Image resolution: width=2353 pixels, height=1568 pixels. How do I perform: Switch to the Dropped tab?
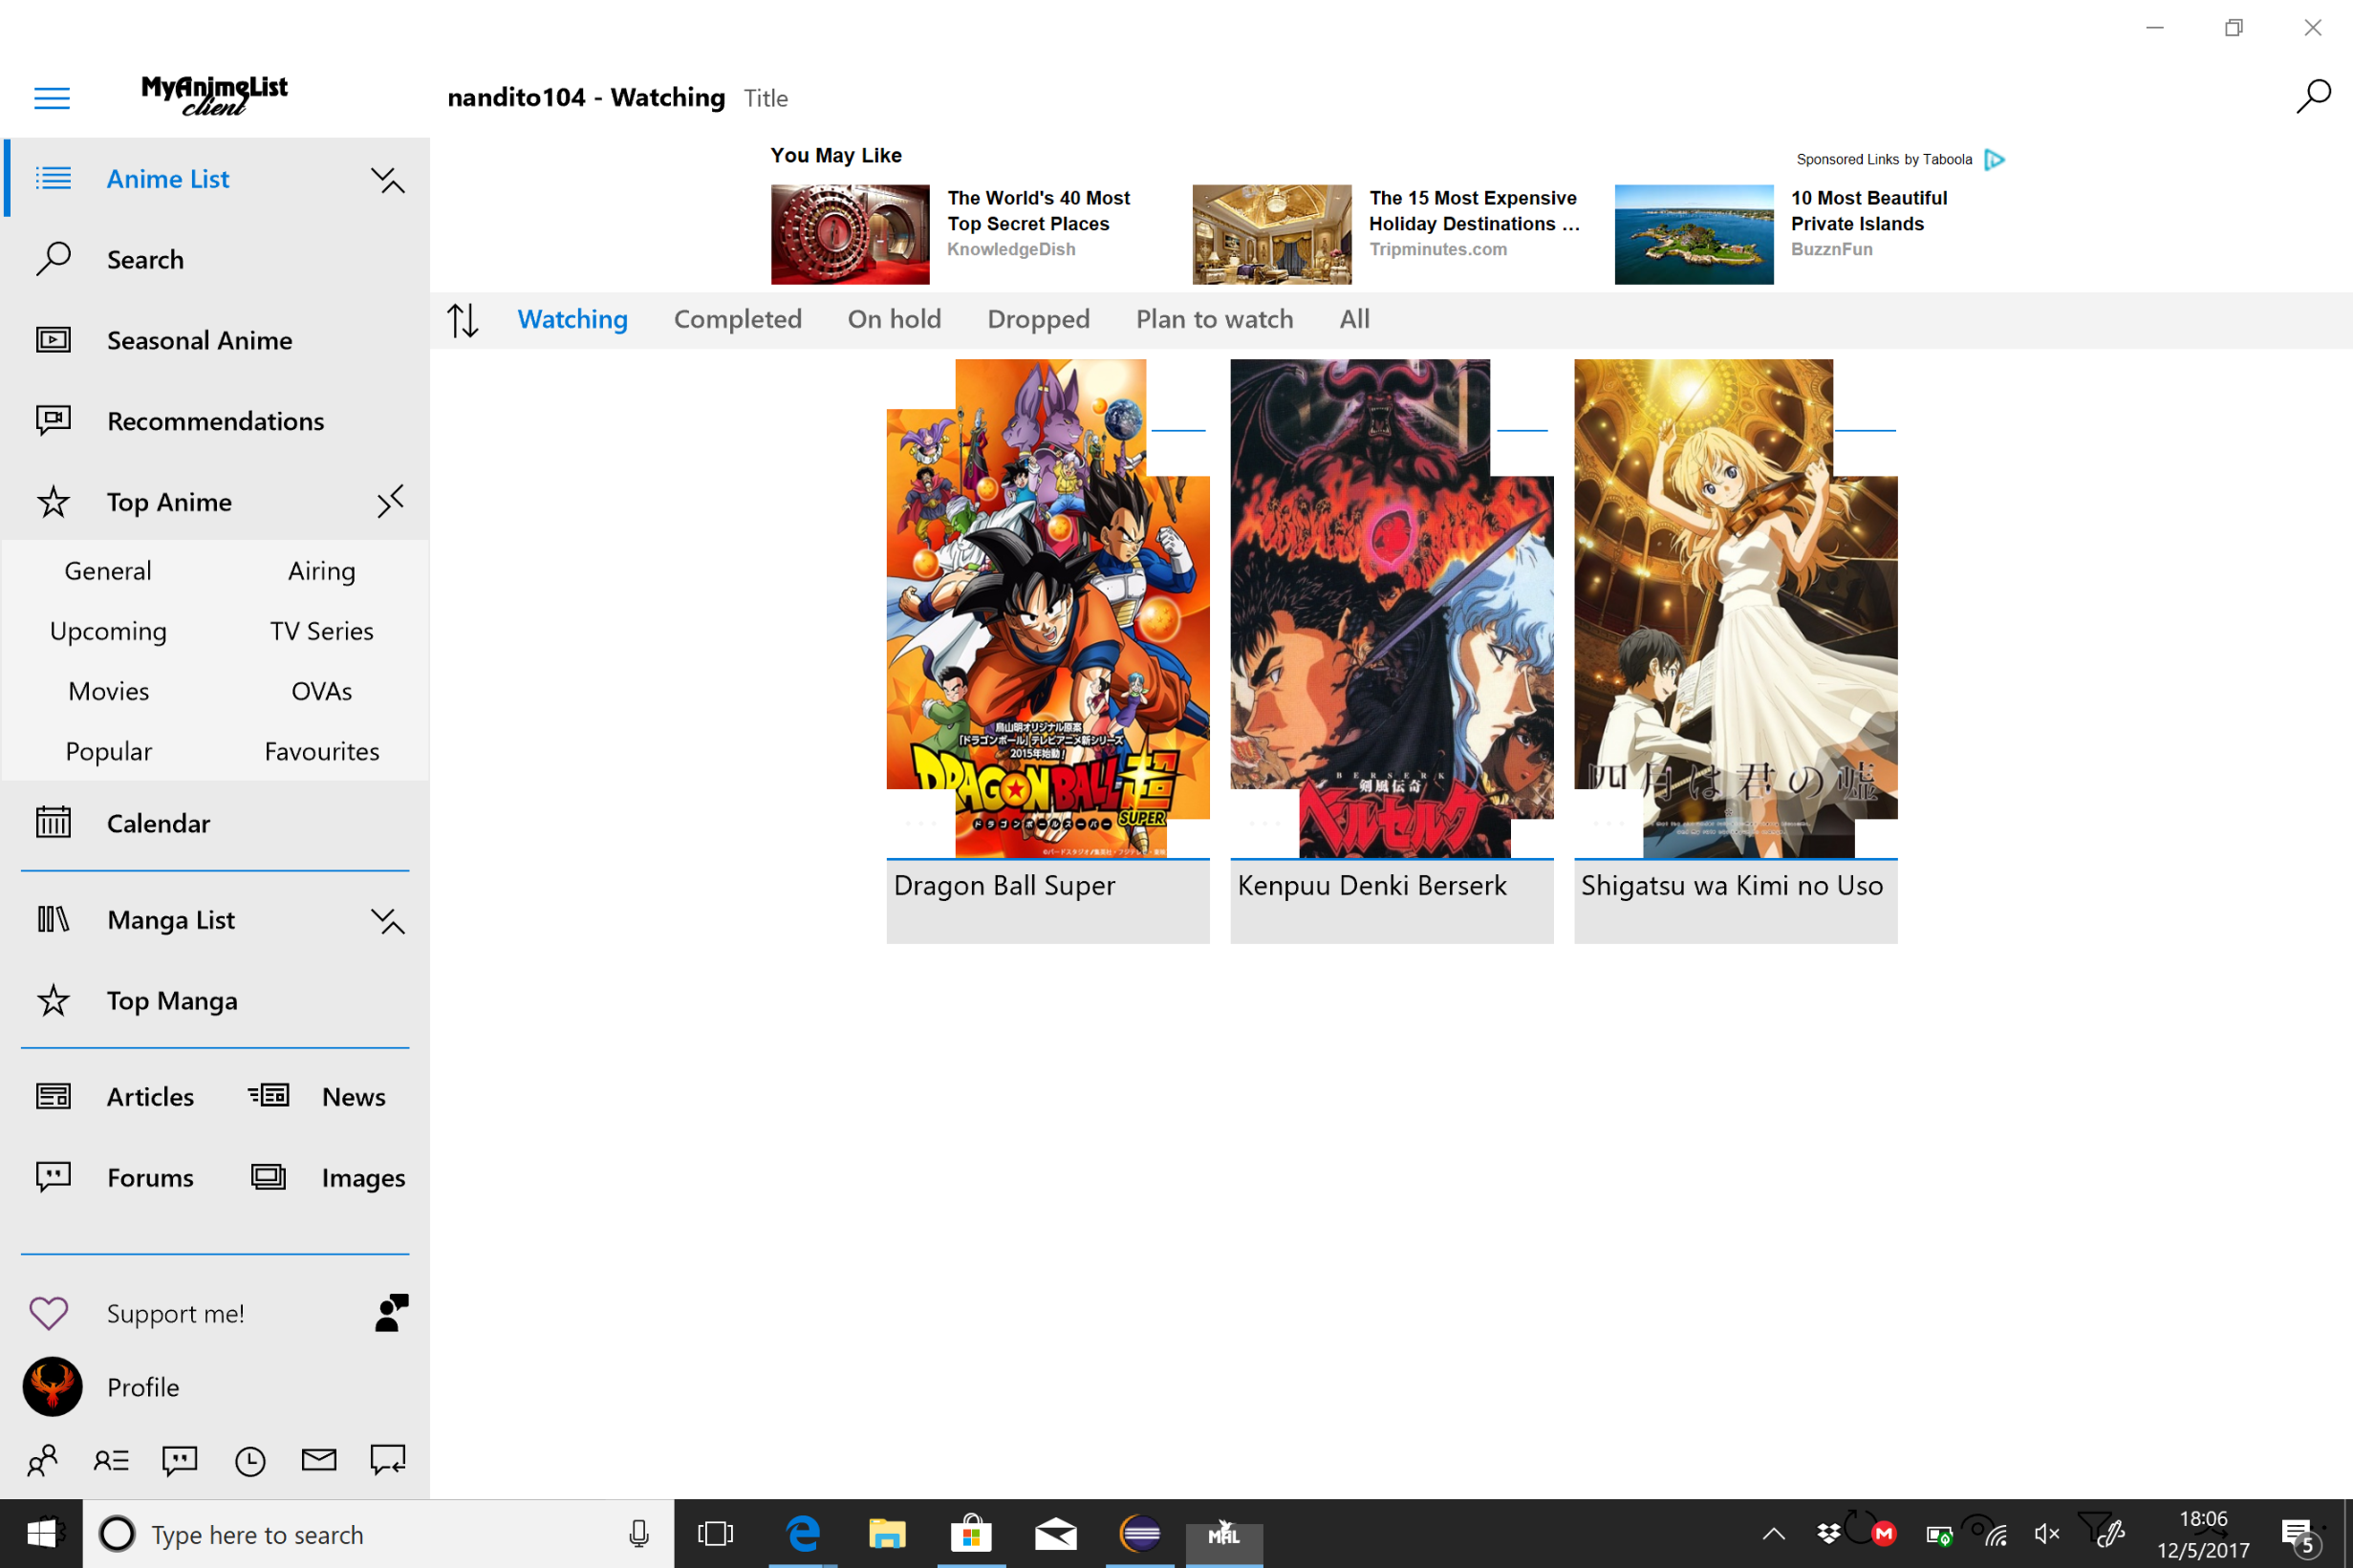(1038, 319)
